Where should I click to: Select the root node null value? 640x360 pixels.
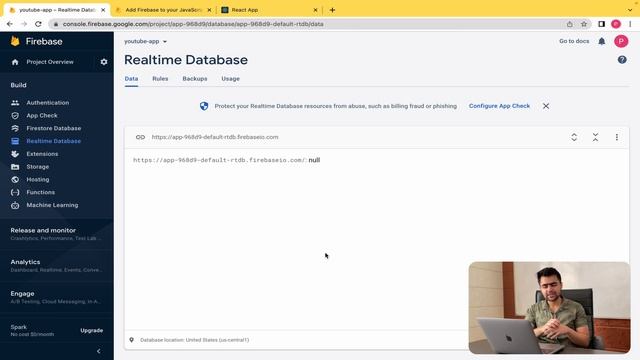[x=314, y=160]
